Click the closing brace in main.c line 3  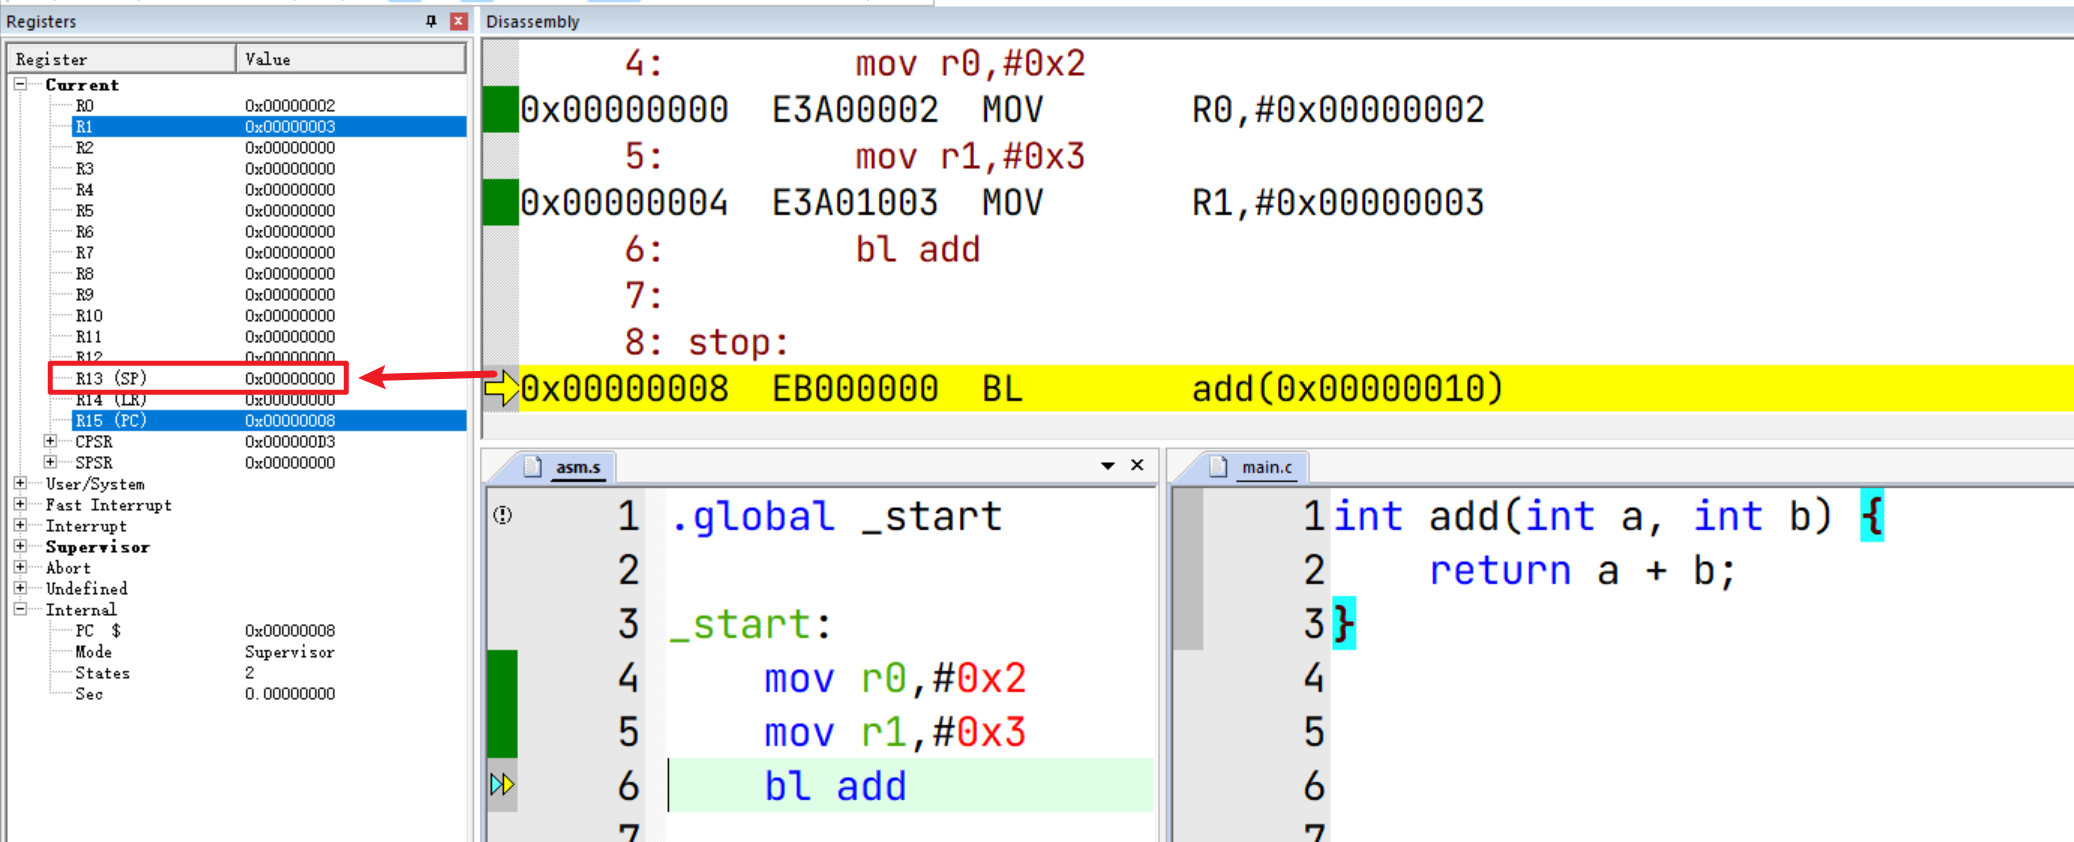pos(1344,624)
